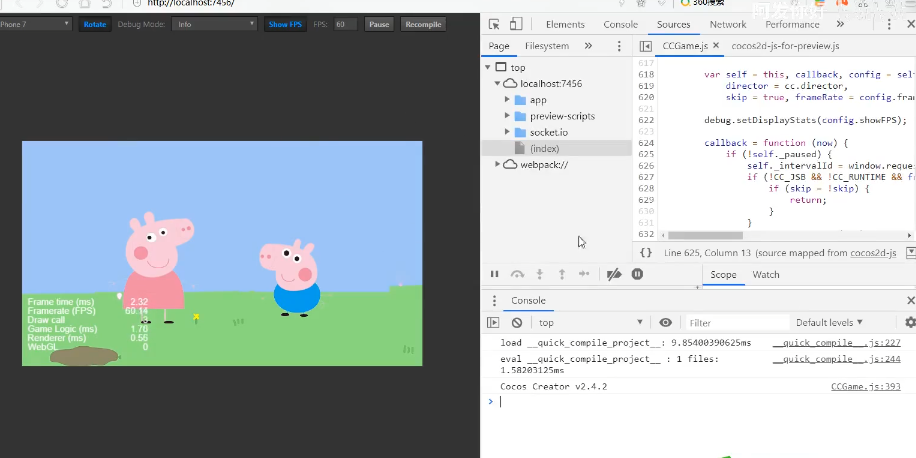Pause script execution button
The image size is (916, 458).
point(495,274)
